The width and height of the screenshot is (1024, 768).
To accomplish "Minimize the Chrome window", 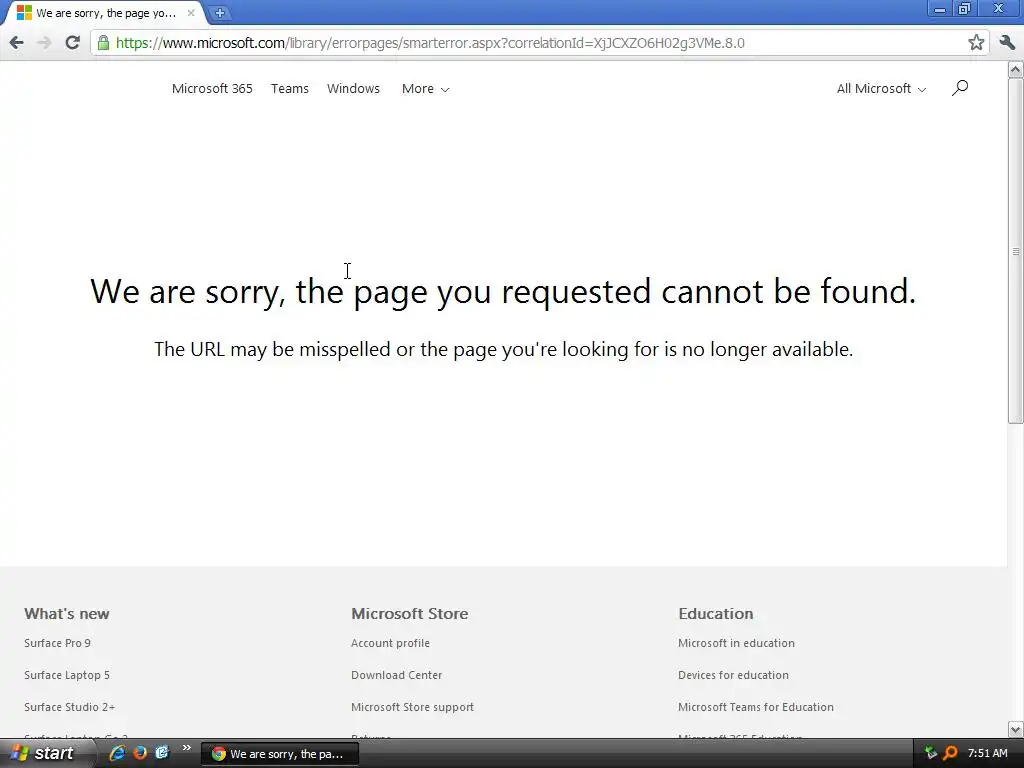I will click(940, 9).
